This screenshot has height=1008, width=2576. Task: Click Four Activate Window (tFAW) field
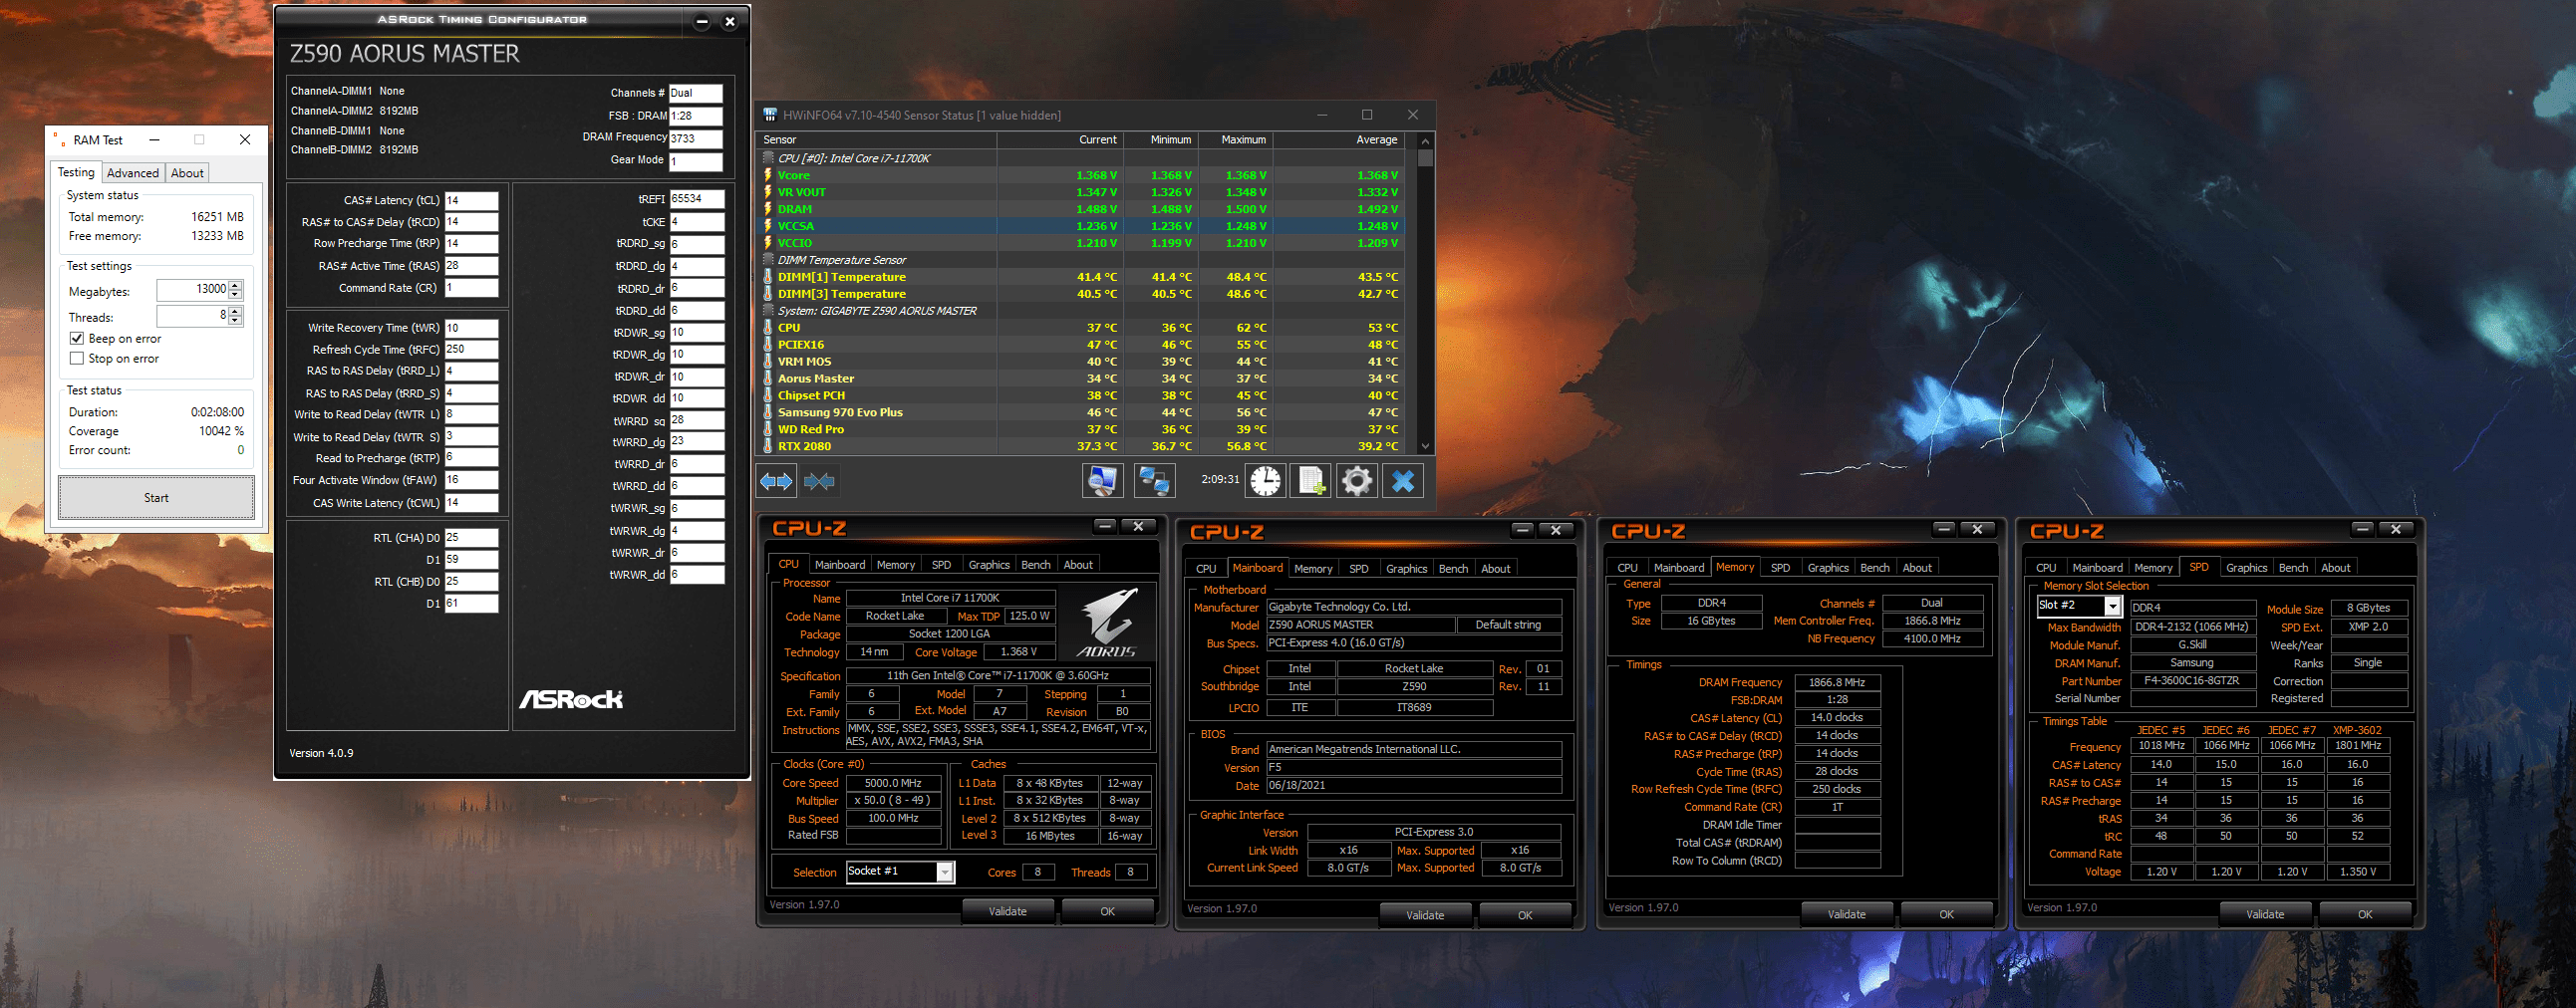(x=471, y=480)
